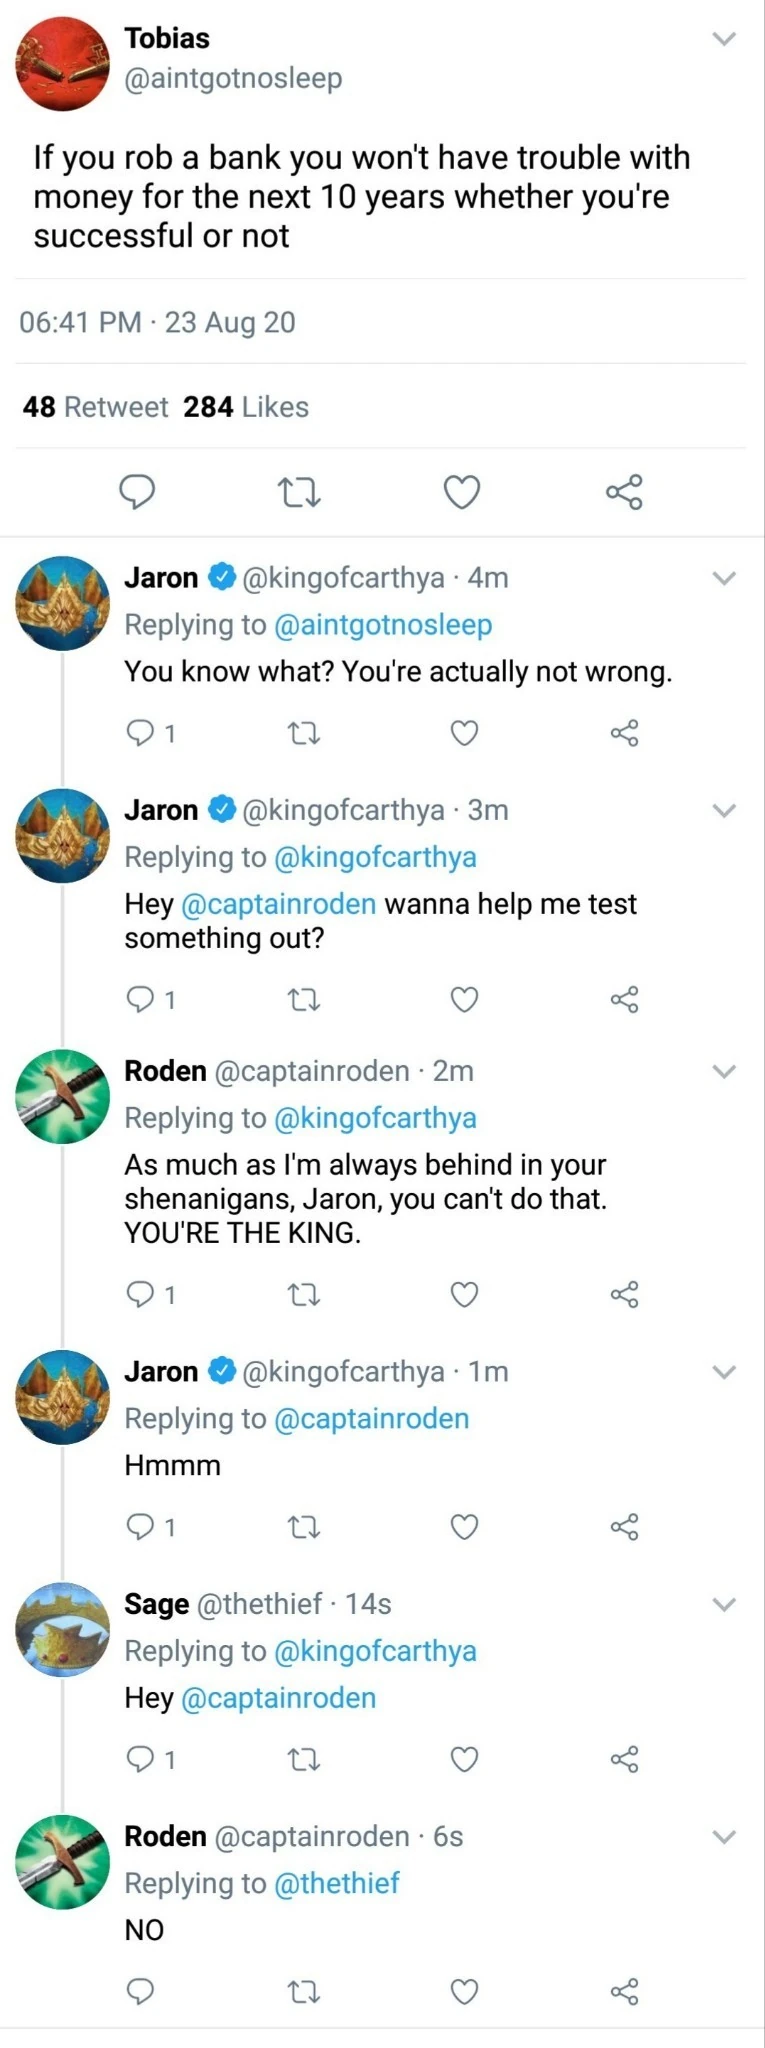Share Tobias's tweet
Viewport: 765px width, 2048px height.
tap(625, 491)
